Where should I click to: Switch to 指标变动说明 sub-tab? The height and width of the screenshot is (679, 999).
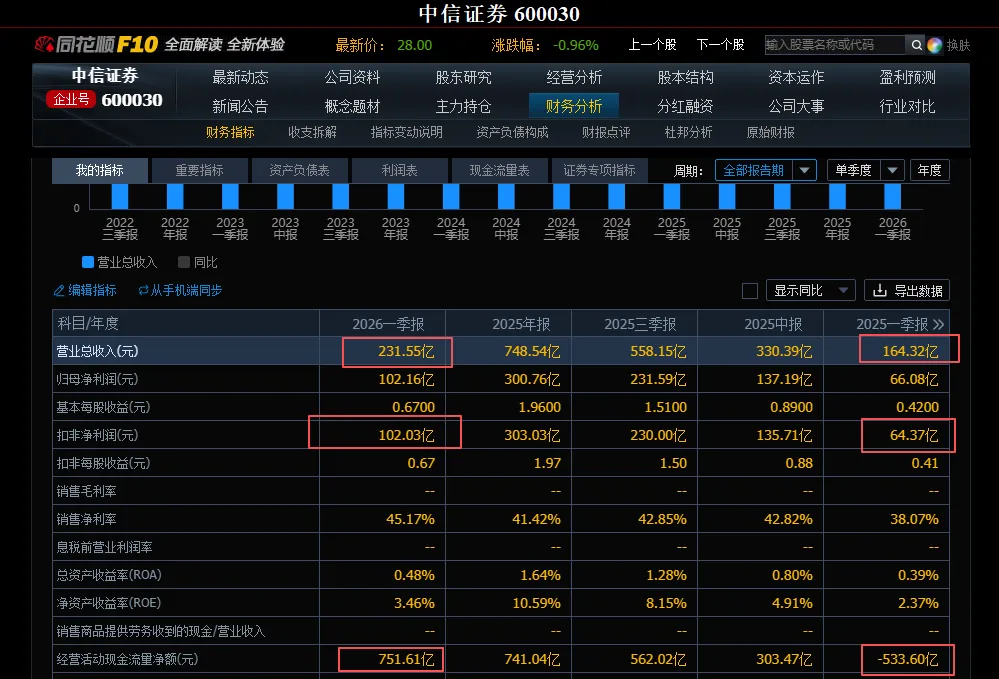[x=406, y=132]
